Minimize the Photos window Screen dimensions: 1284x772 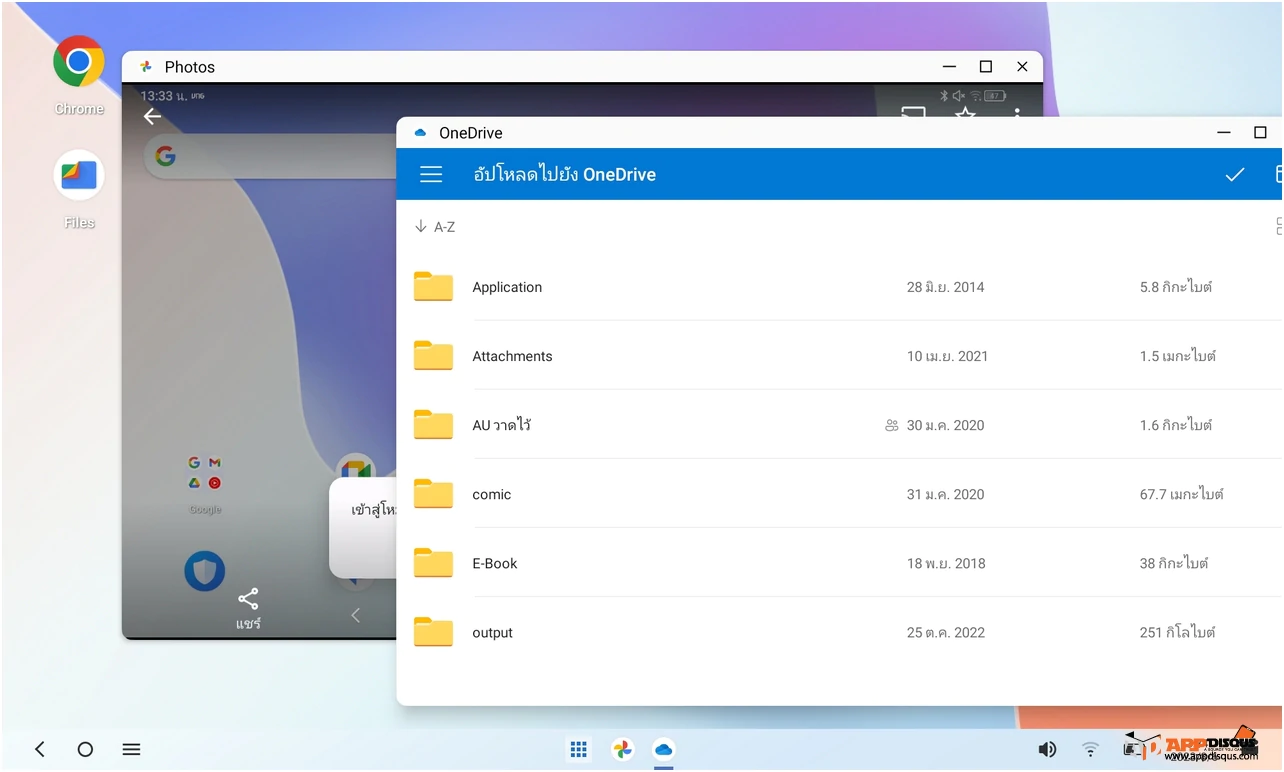click(x=950, y=67)
